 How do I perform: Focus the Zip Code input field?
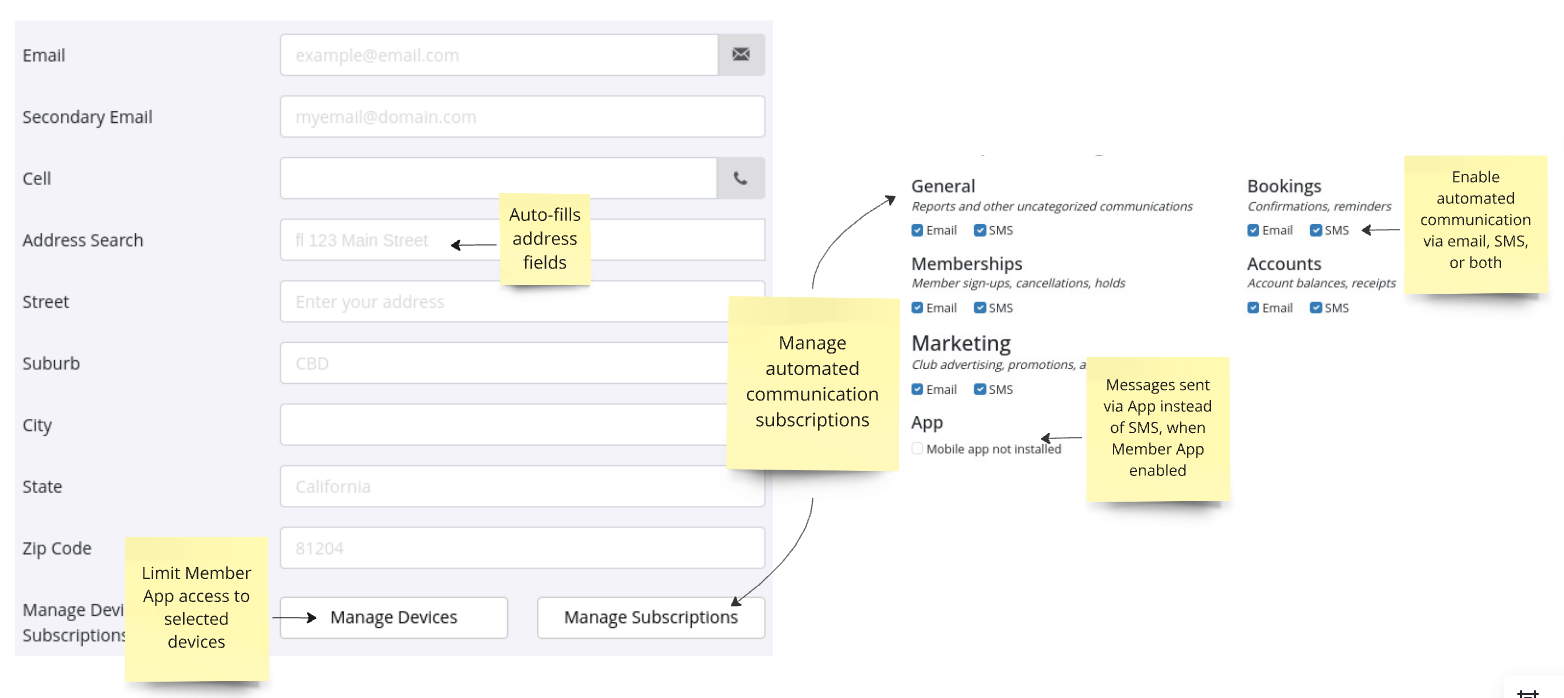[x=522, y=548]
